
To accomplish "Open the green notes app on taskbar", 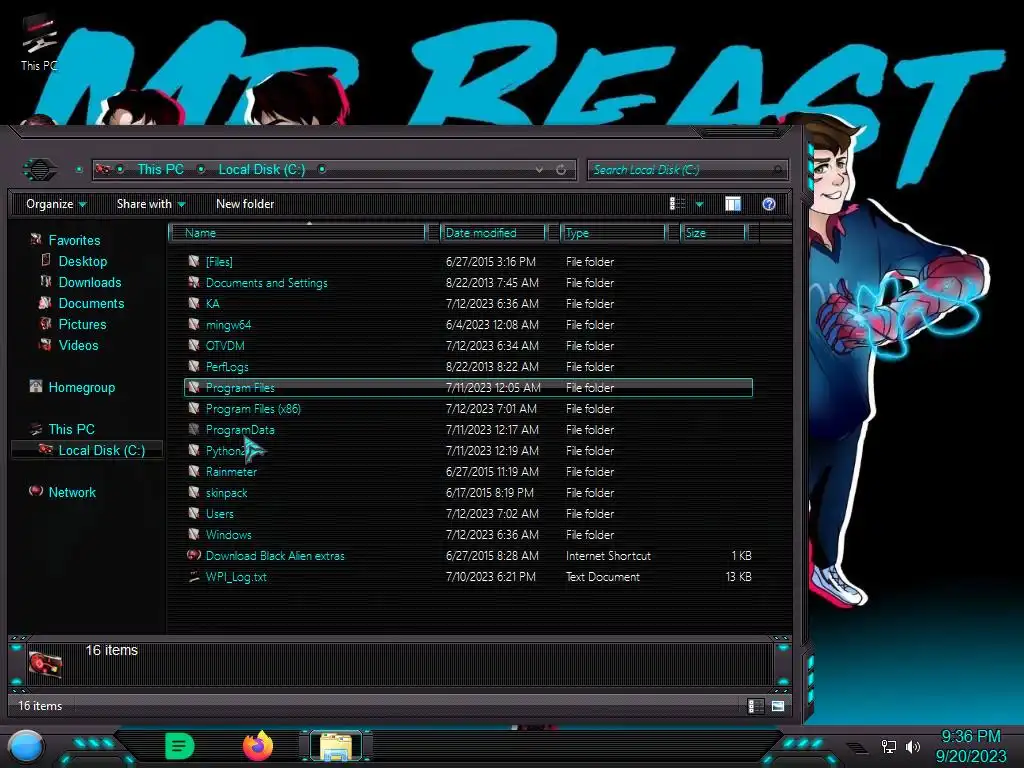I will (180, 746).
